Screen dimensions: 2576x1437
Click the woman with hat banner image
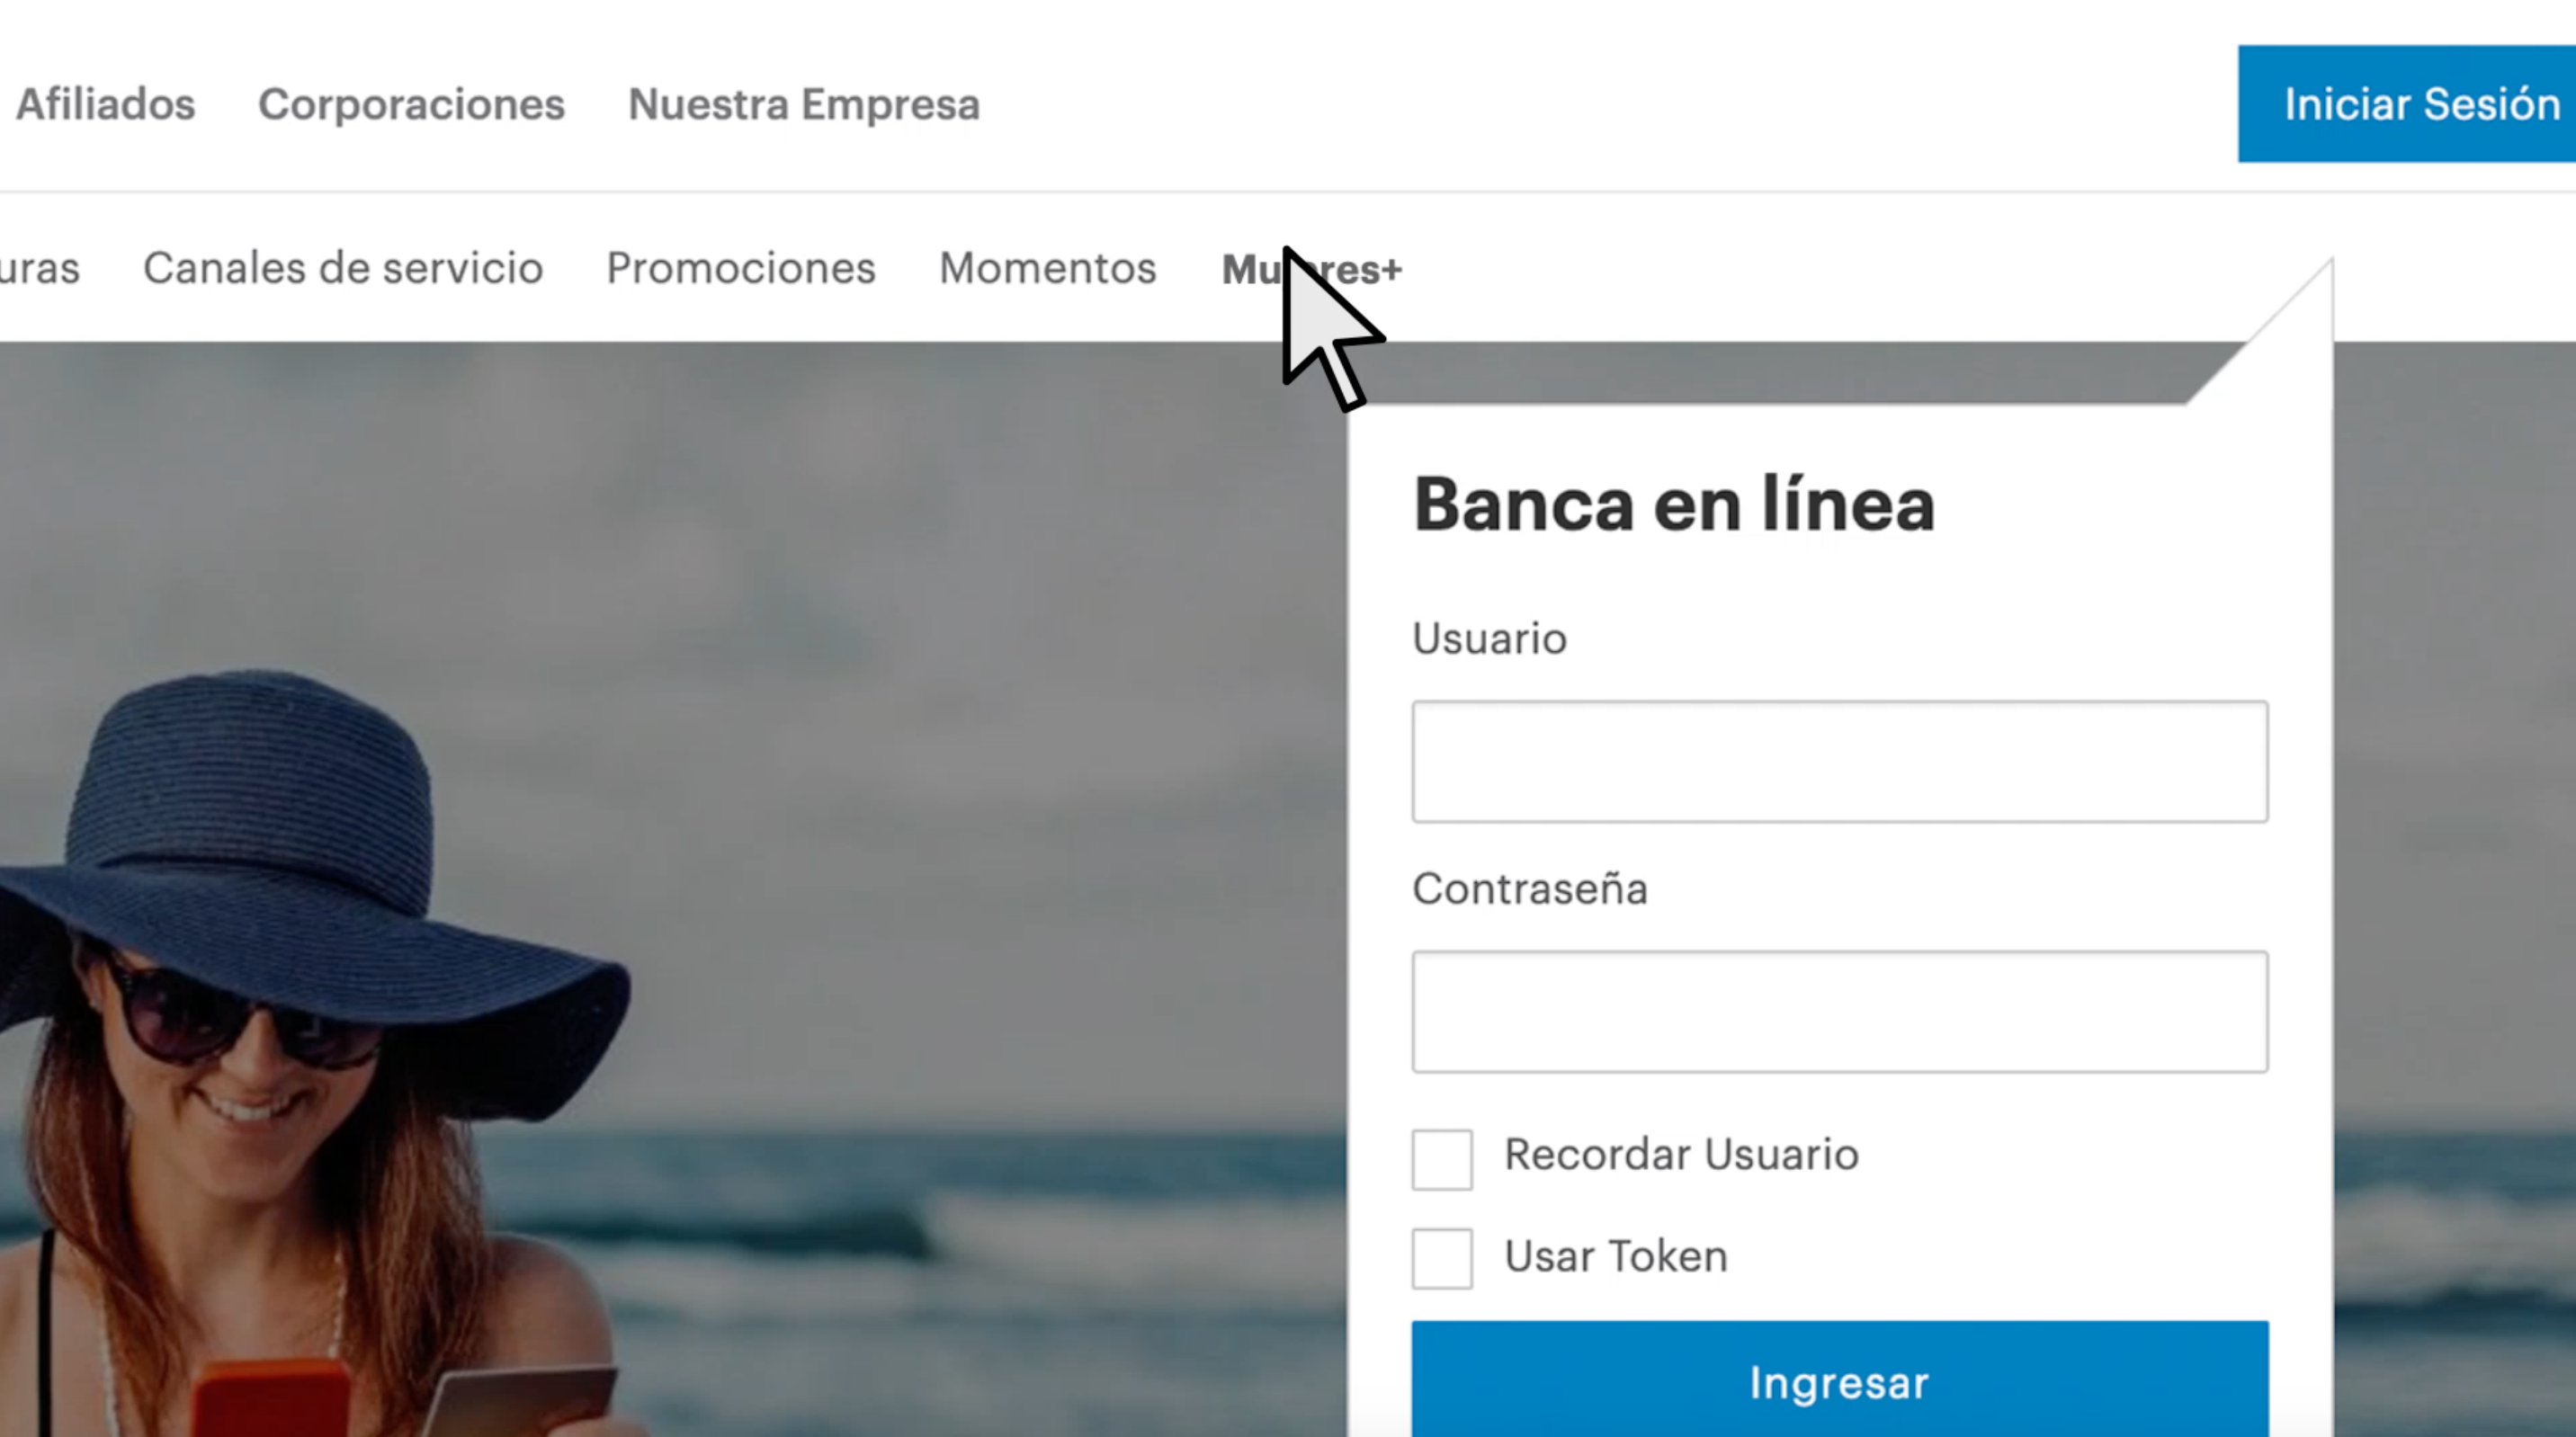[x=320, y=1050]
